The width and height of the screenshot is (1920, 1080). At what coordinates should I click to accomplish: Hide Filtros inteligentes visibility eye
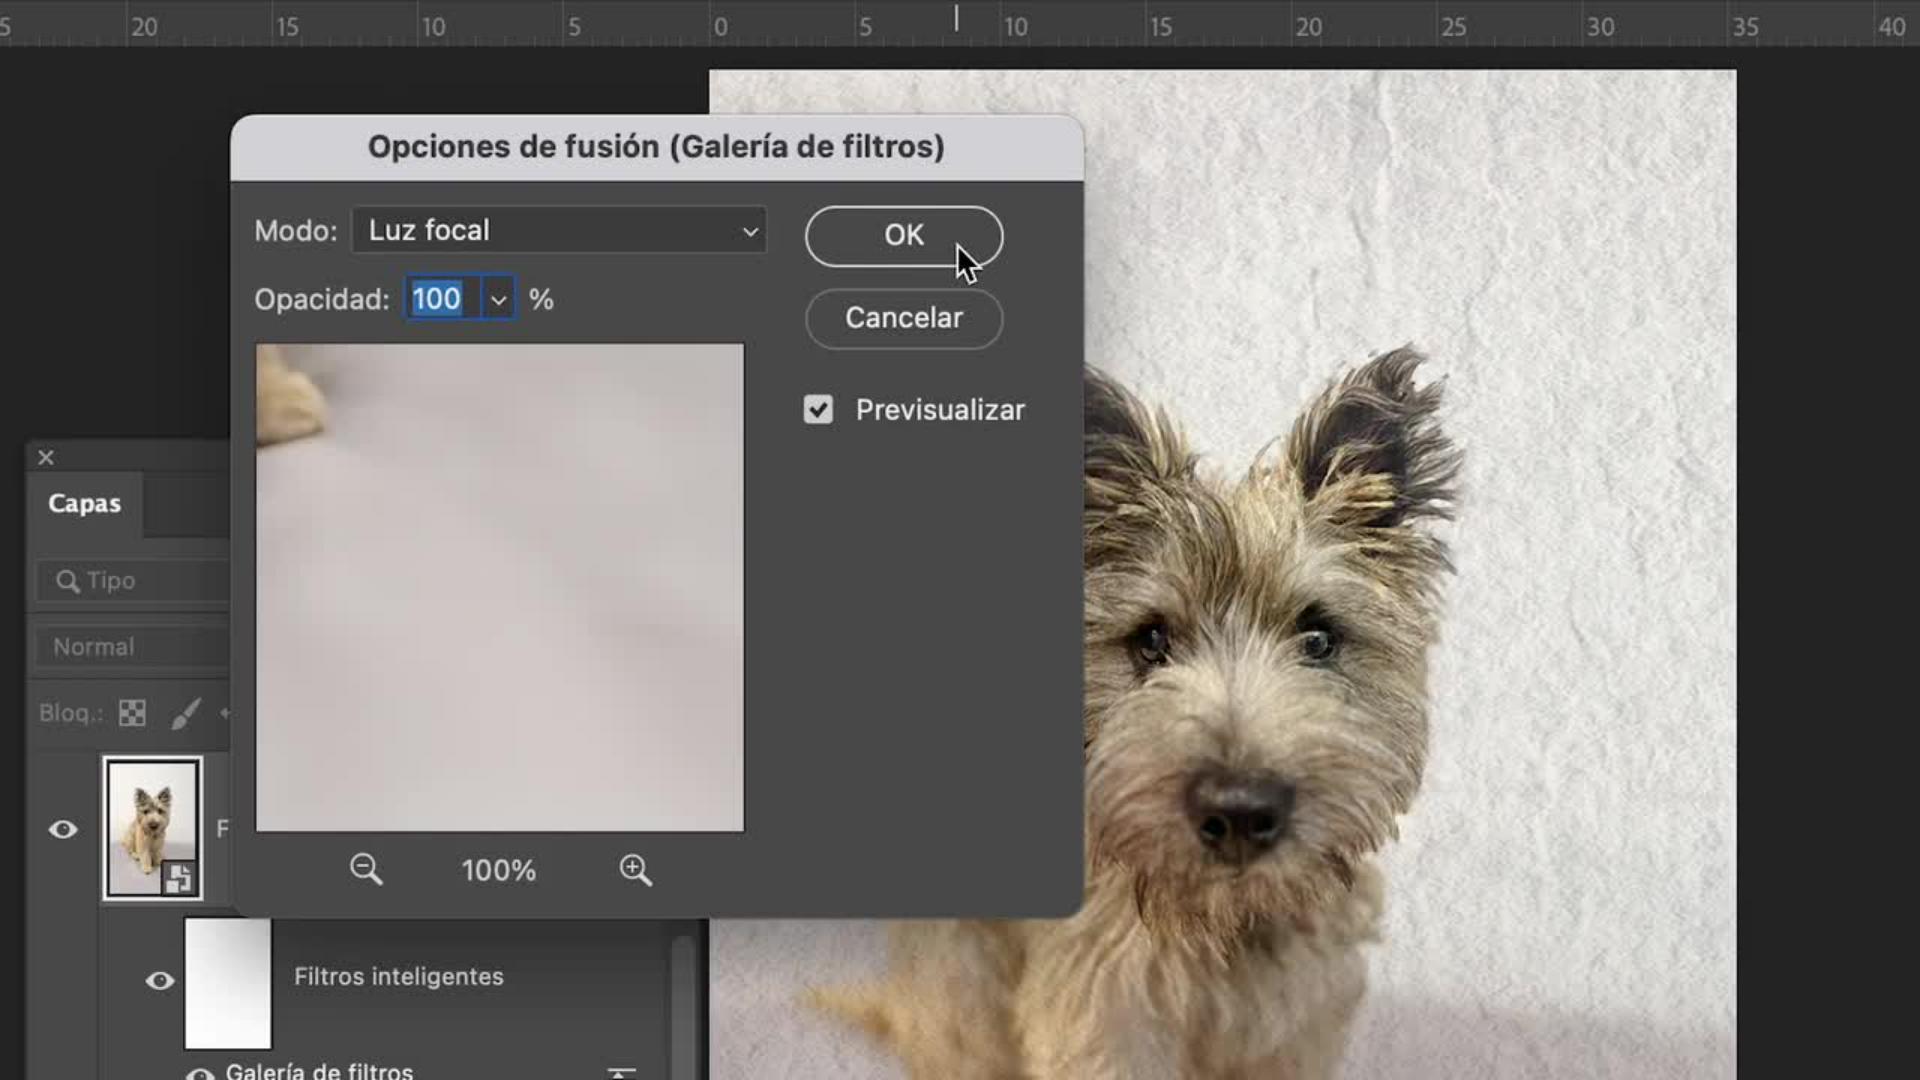[x=160, y=981]
